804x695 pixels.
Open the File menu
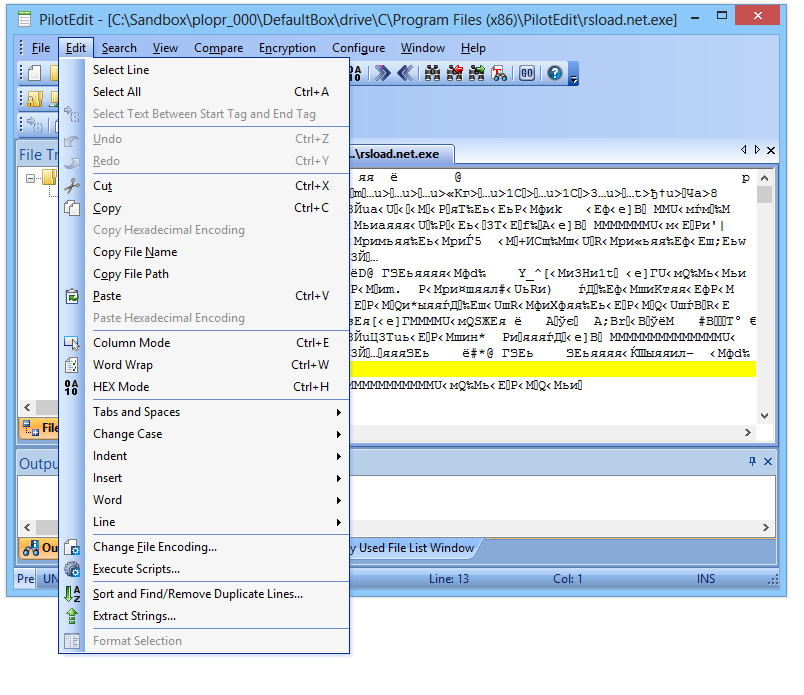click(x=41, y=48)
